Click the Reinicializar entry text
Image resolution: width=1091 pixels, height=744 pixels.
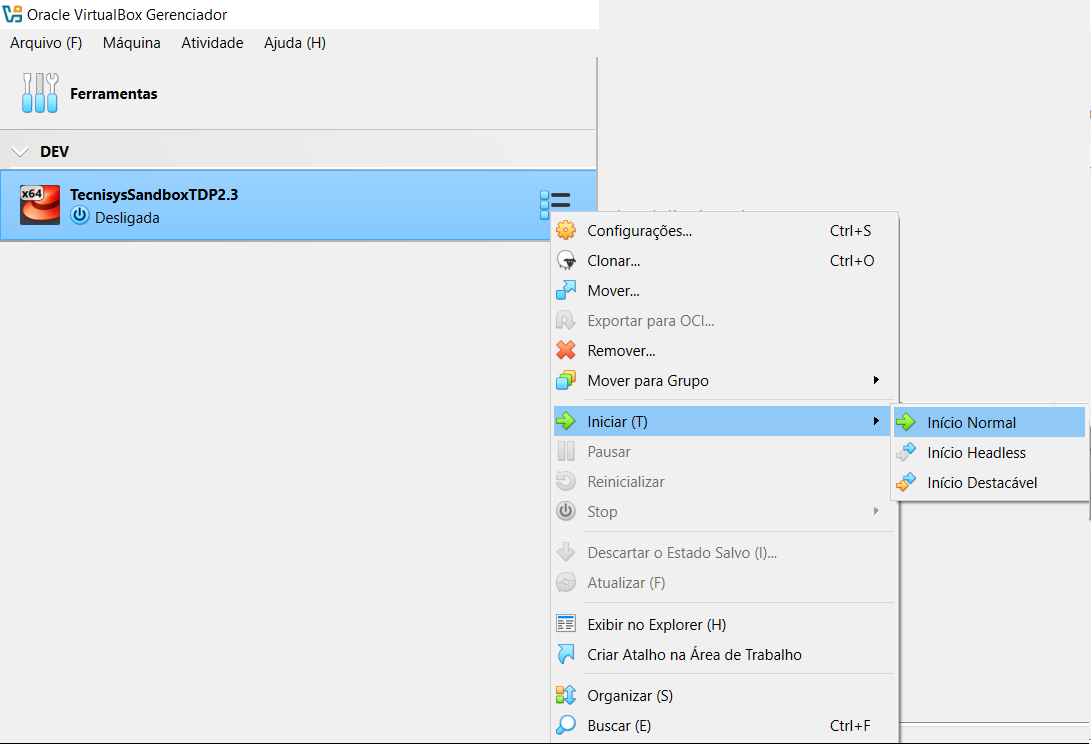point(626,481)
